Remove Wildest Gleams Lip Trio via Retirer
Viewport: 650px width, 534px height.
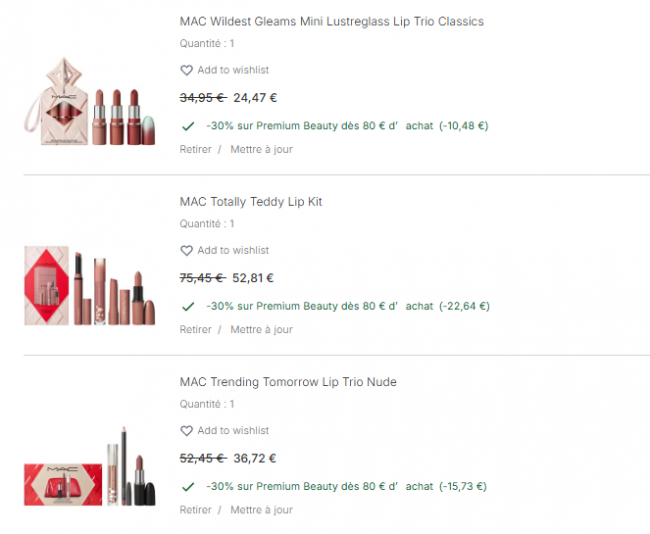[195, 149]
